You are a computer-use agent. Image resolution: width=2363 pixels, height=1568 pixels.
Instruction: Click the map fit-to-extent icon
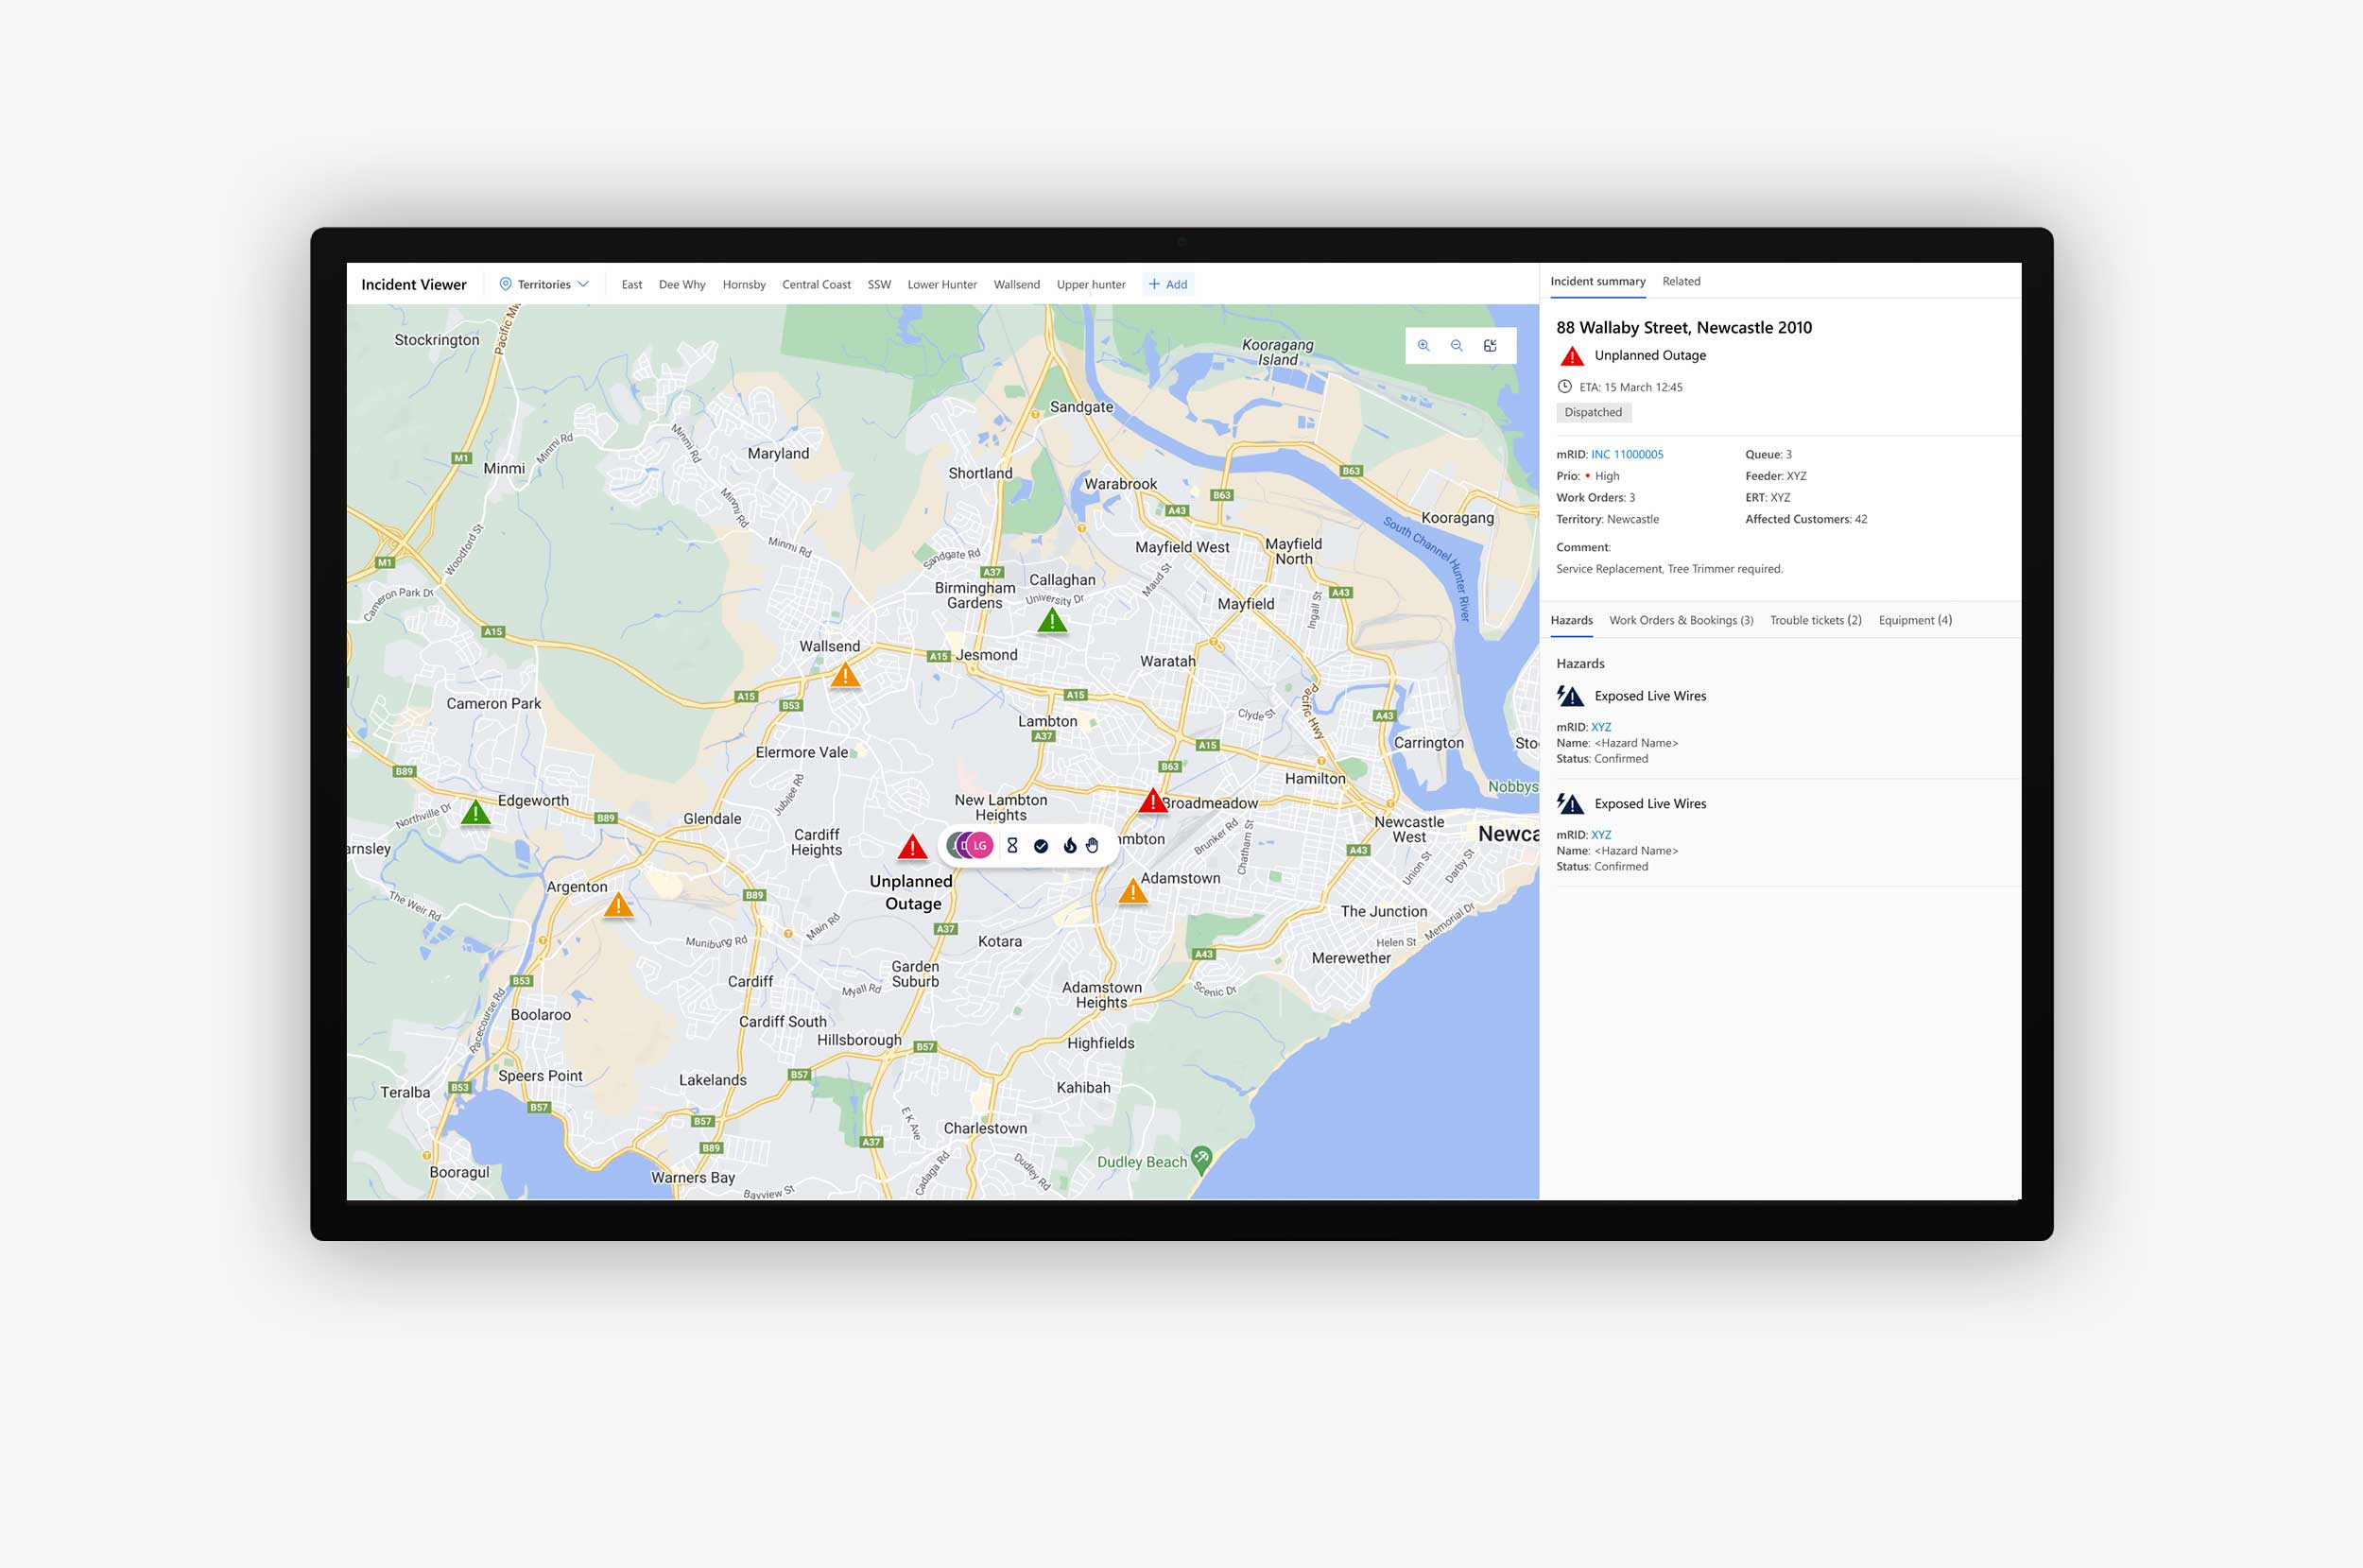click(1490, 346)
